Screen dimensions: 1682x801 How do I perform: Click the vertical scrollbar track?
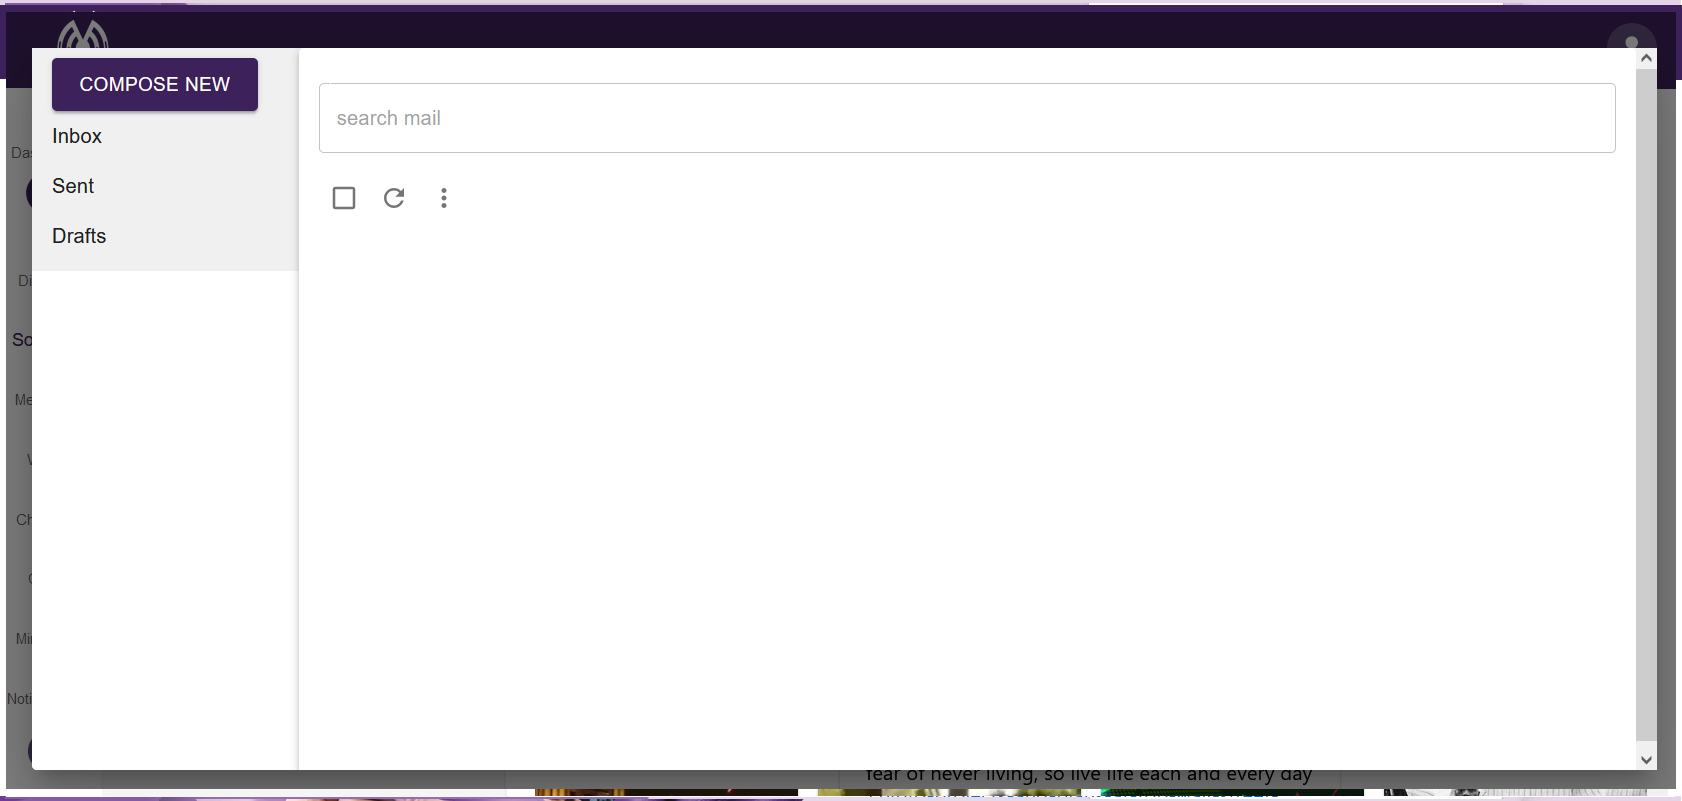(1646, 400)
